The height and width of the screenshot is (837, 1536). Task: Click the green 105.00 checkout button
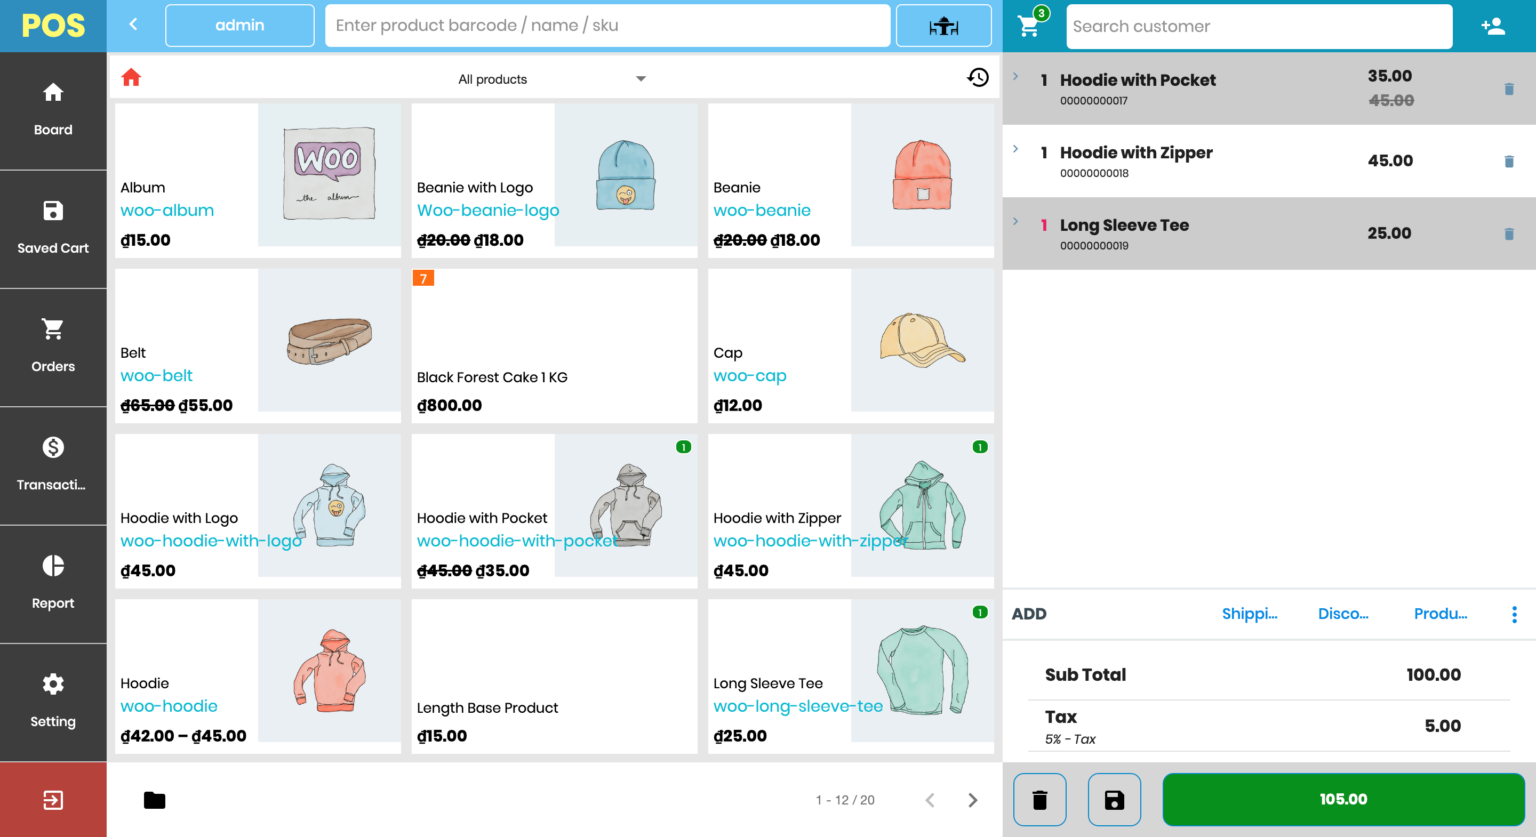1343,799
